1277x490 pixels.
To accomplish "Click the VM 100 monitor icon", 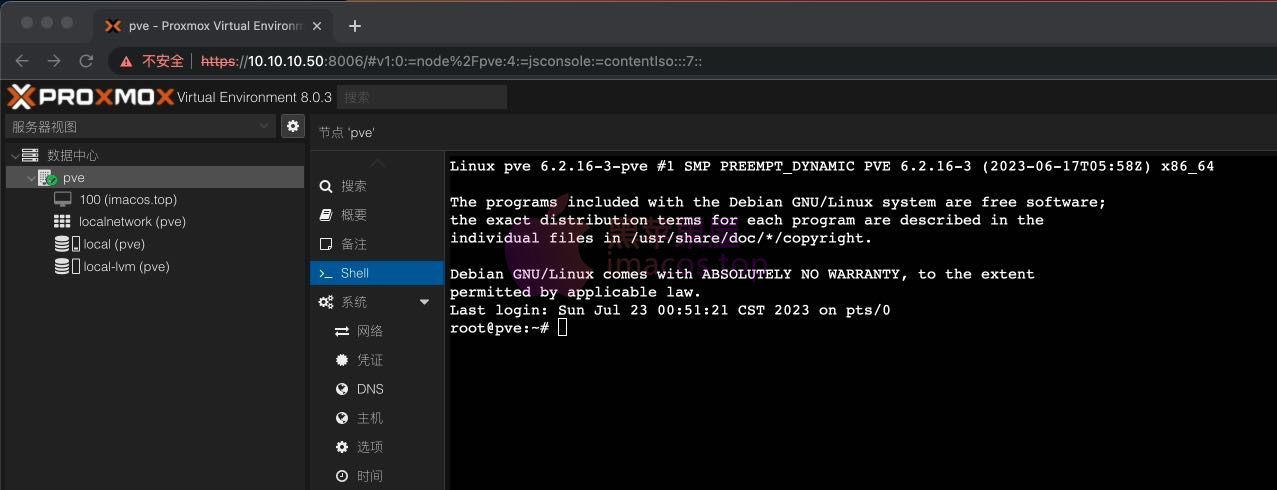I will 63,200.
